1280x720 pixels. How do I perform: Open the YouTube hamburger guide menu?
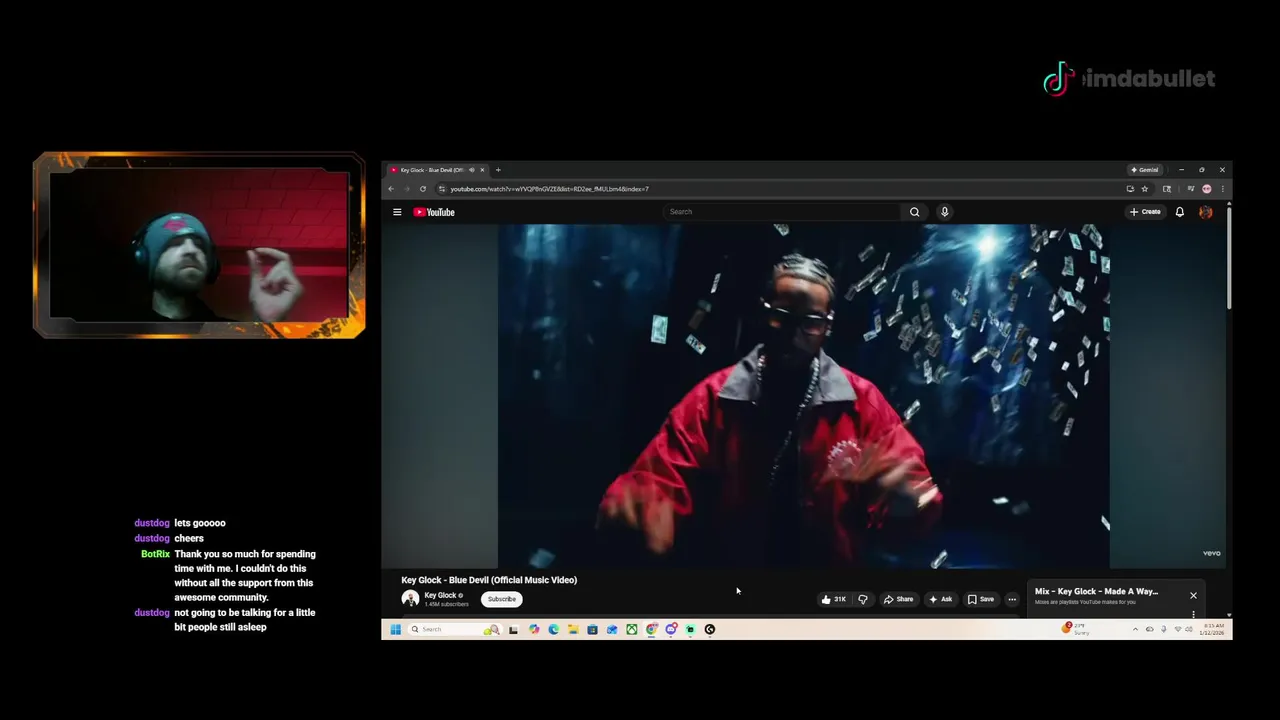397,212
